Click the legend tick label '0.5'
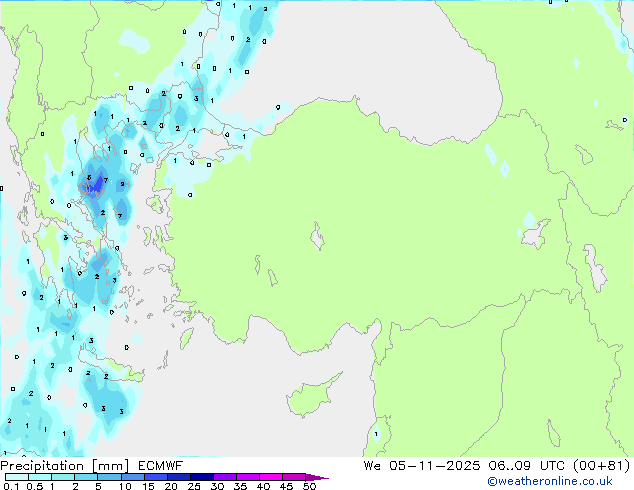 click(x=34, y=486)
